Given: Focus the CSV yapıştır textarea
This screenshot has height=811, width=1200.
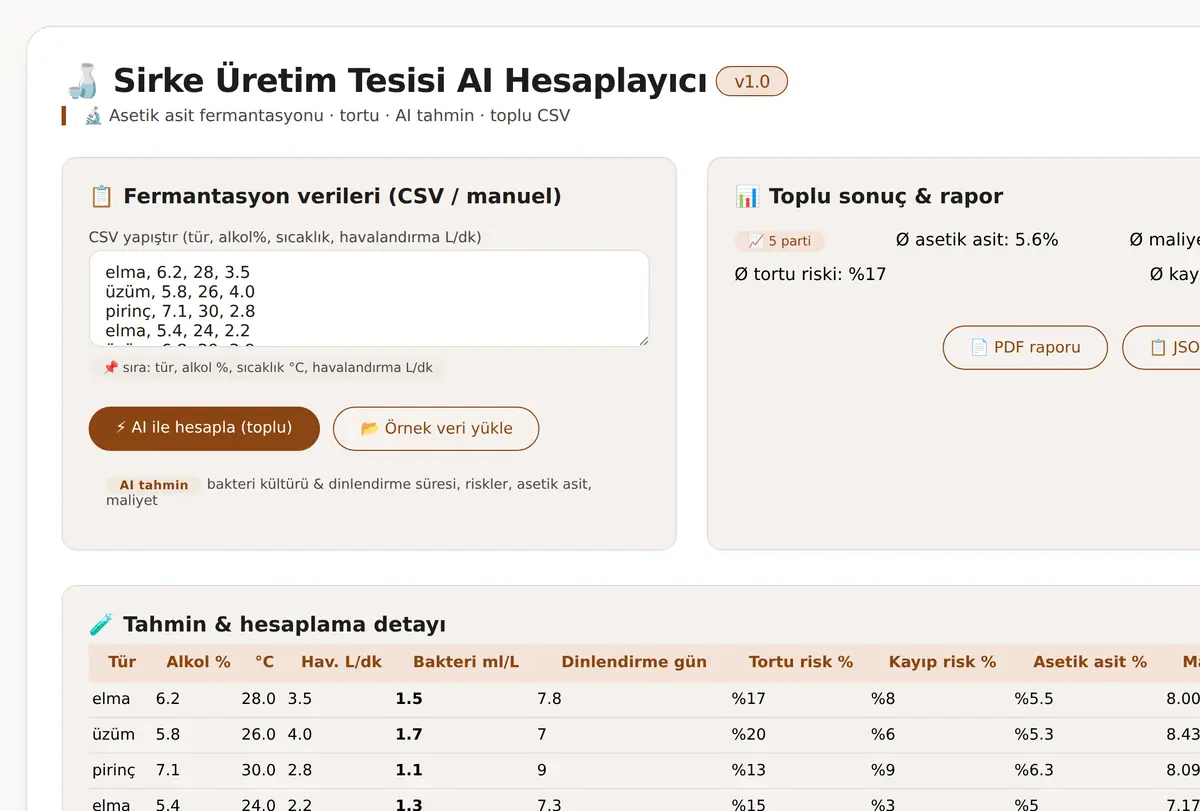Looking at the screenshot, I should pos(369,299).
